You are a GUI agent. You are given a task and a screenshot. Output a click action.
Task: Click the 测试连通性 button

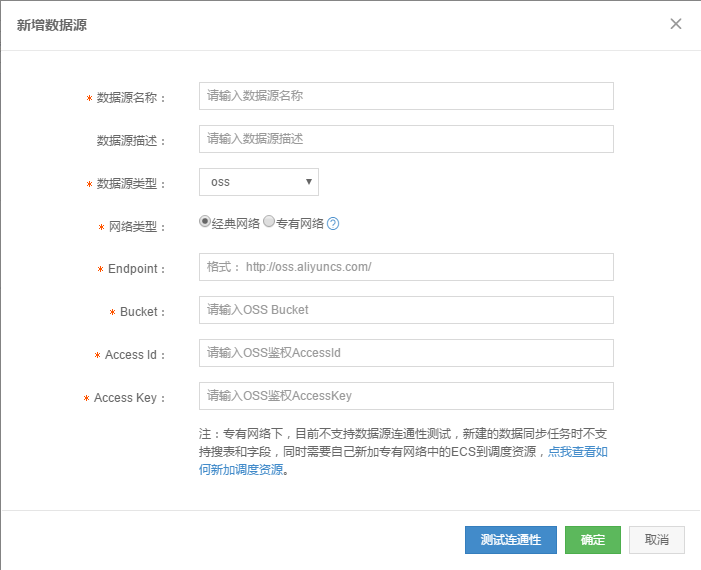(x=511, y=540)
